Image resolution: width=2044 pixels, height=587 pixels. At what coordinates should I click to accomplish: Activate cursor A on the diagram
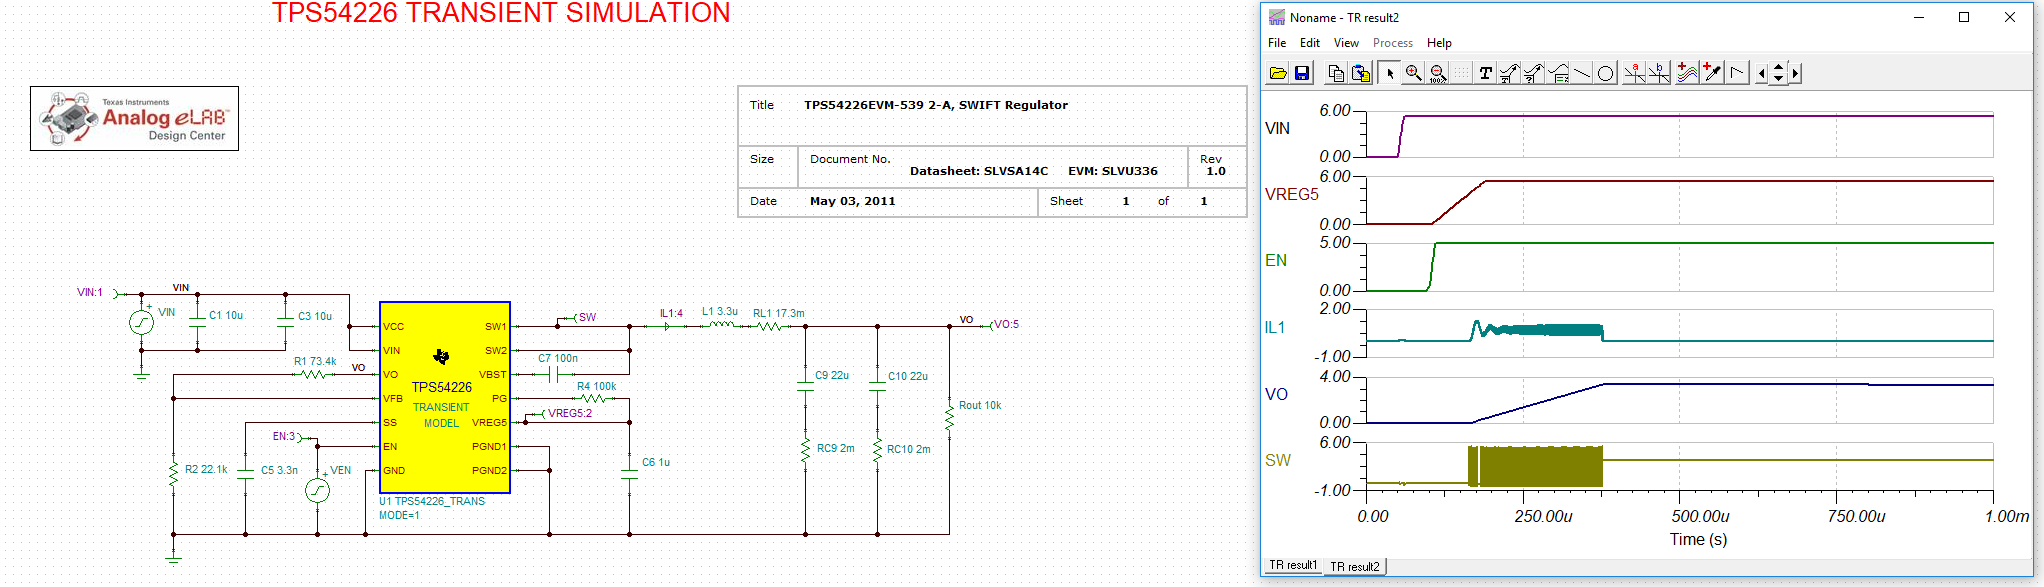click(x=1634, y=73)
